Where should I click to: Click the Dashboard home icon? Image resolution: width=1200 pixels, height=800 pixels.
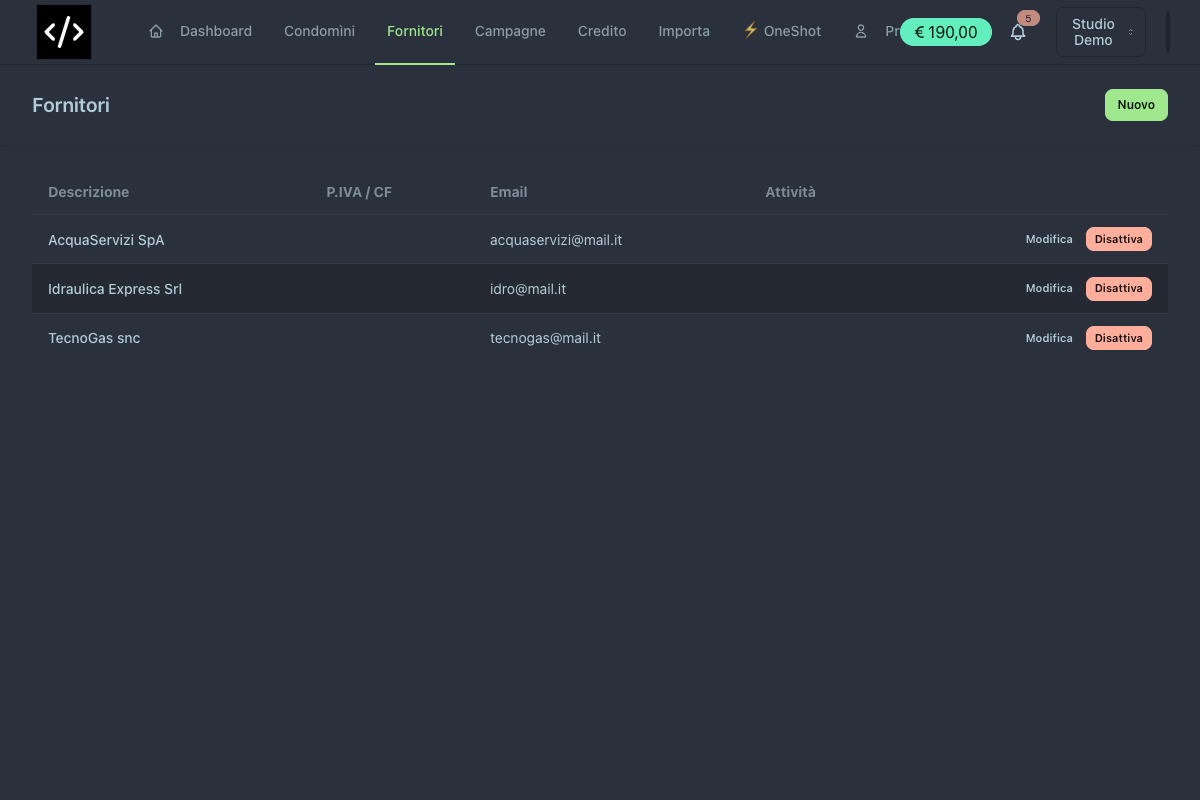click(156, 31)
